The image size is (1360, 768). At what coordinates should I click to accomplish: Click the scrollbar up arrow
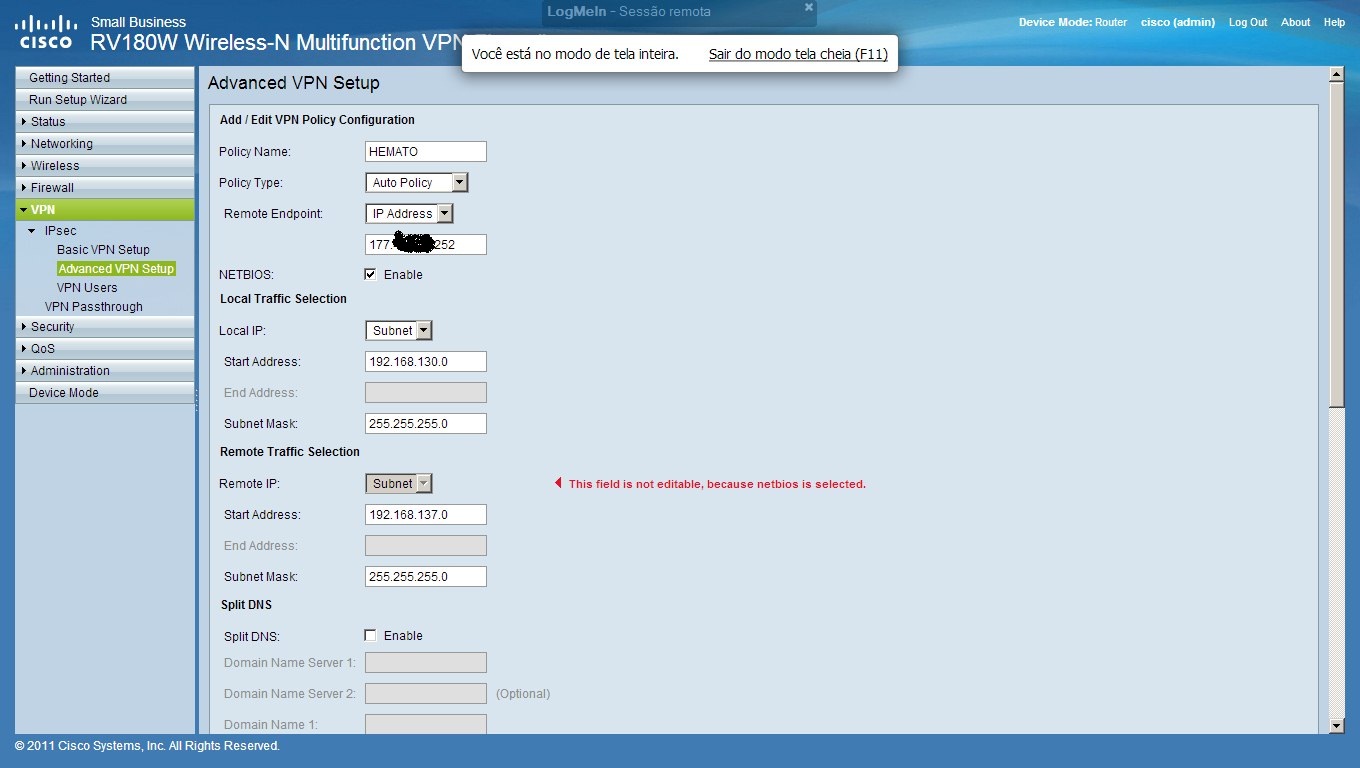[x=1336, y=75]
